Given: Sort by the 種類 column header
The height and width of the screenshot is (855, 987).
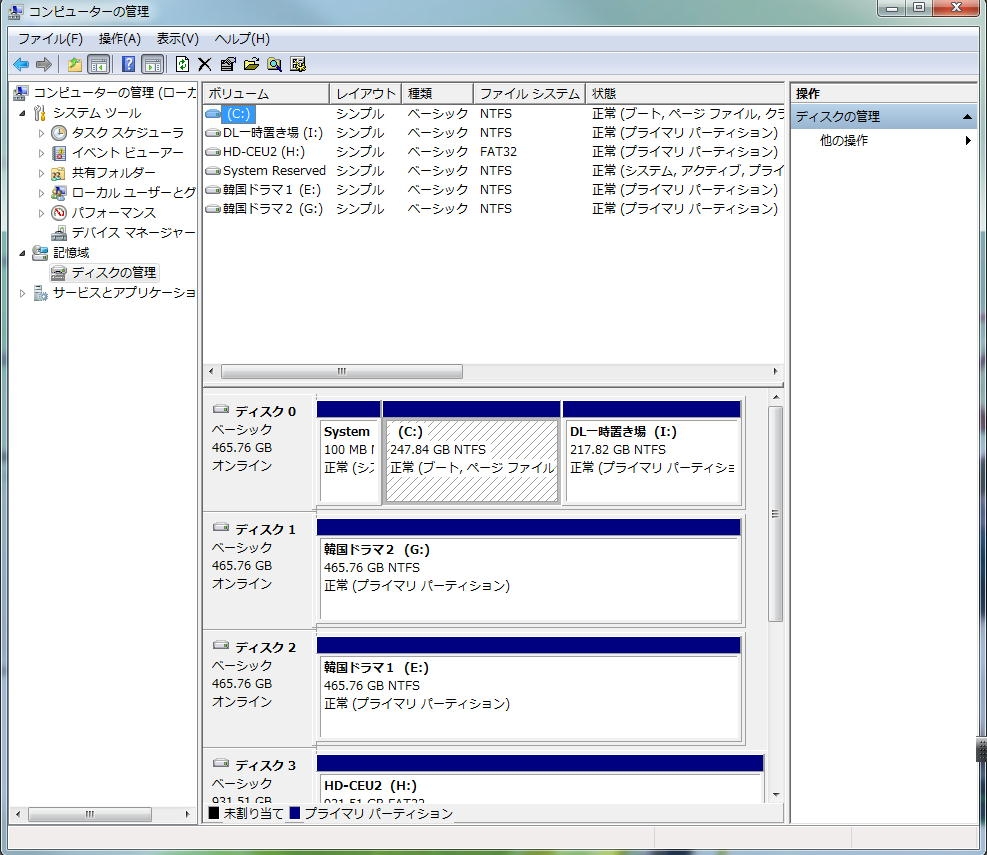Looking at the screenshot, I should 437,94.
